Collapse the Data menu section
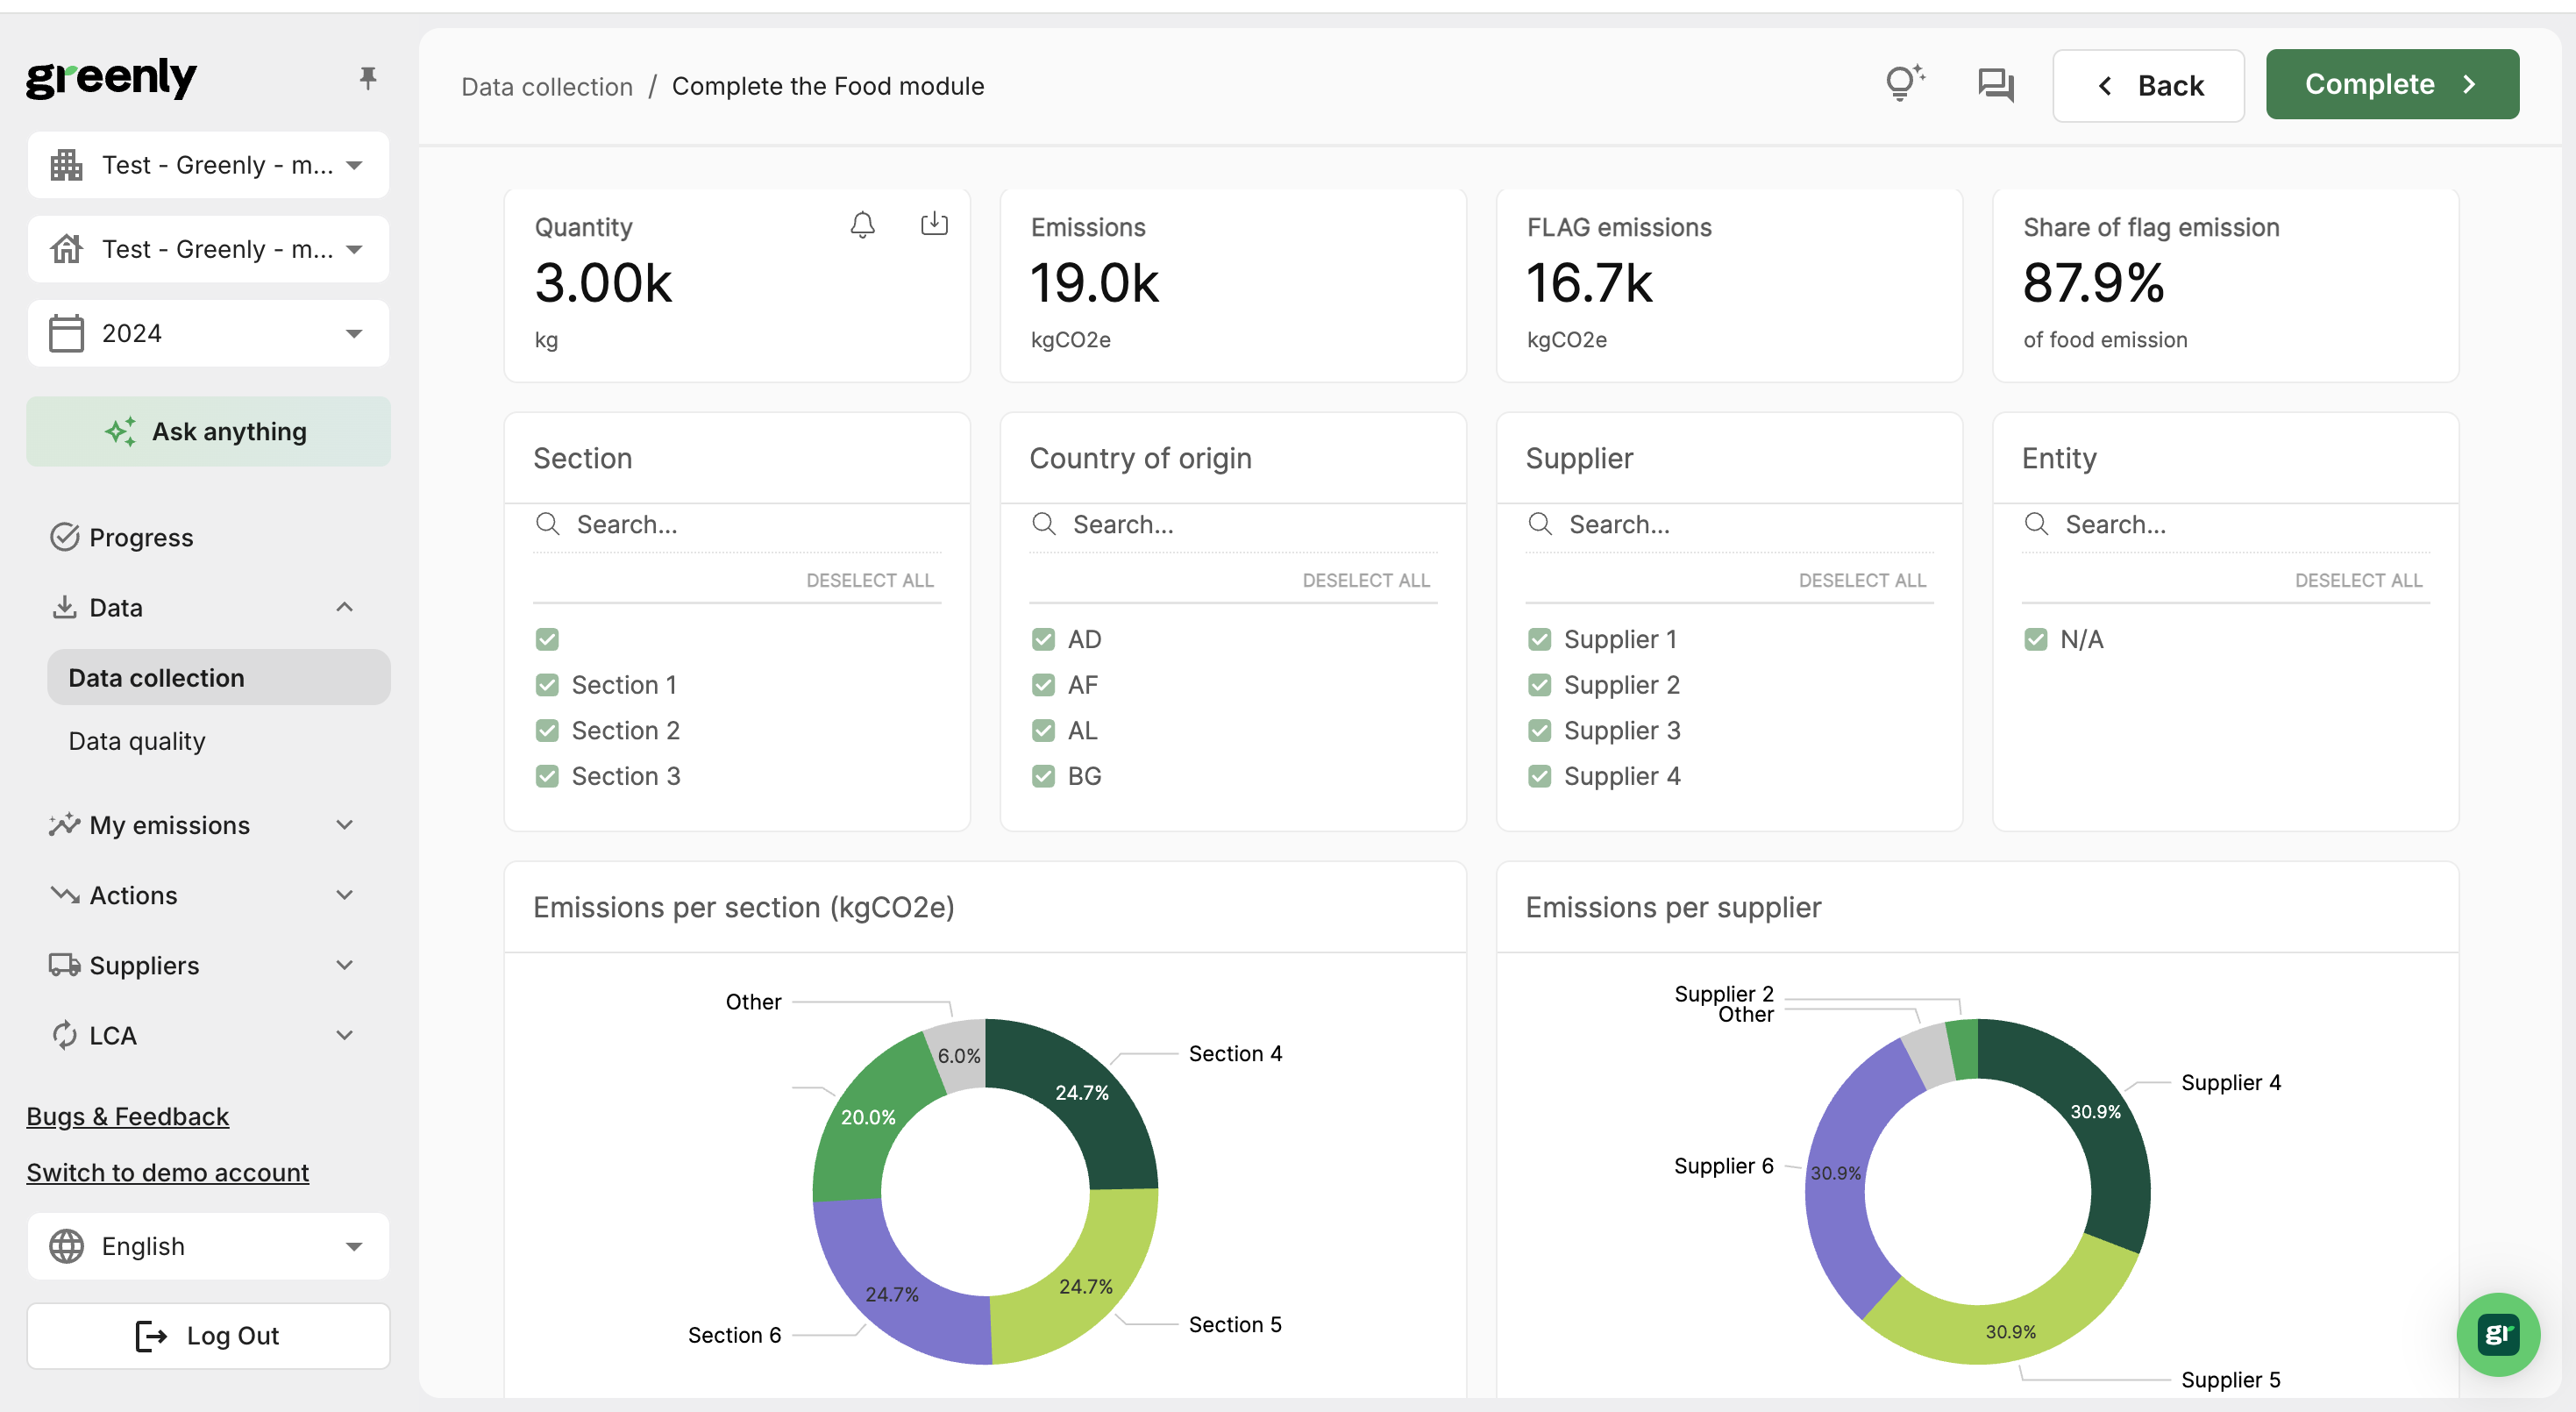2576x1412 pixels. [345, 607]
